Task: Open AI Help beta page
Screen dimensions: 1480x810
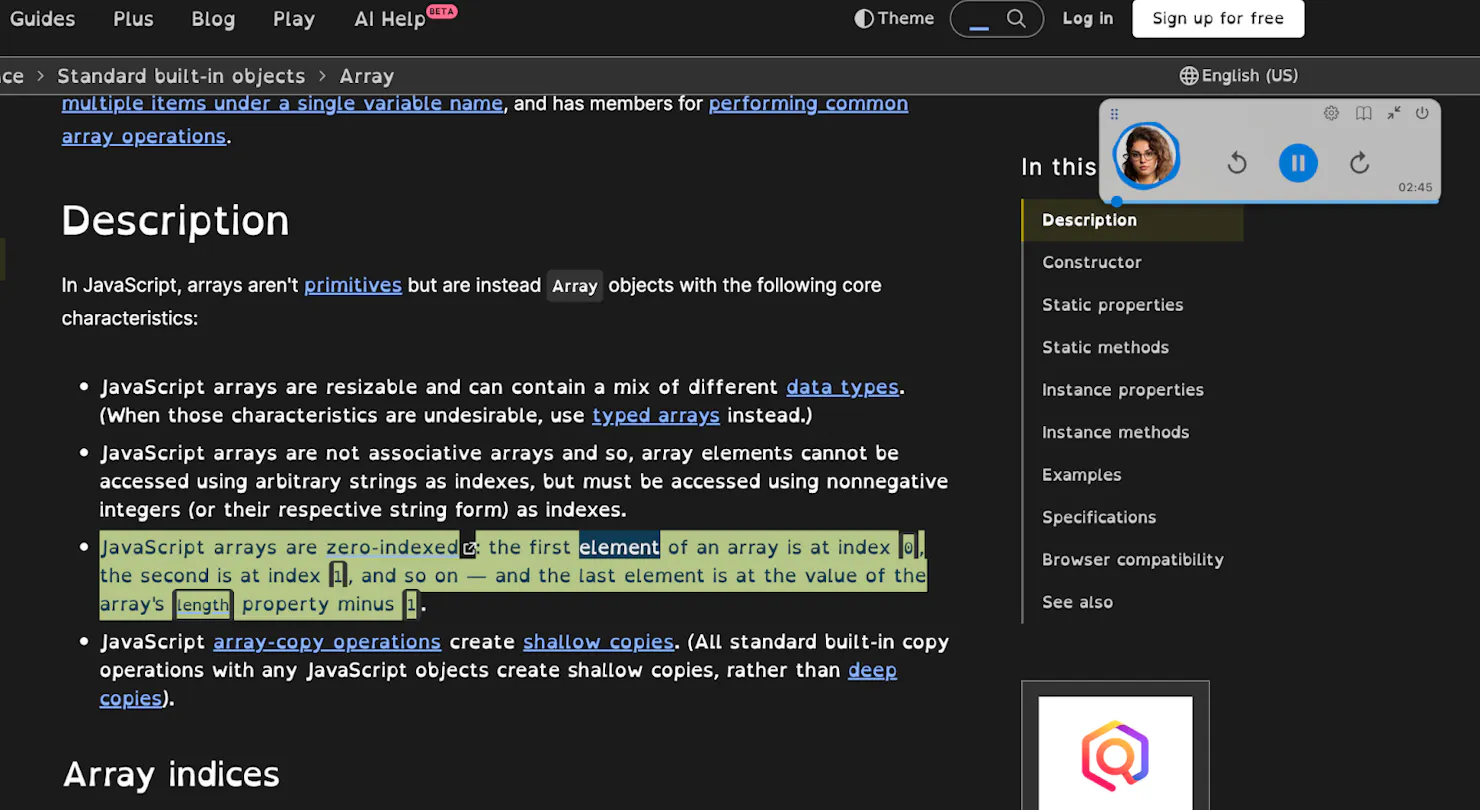Action: coord(404,18)
